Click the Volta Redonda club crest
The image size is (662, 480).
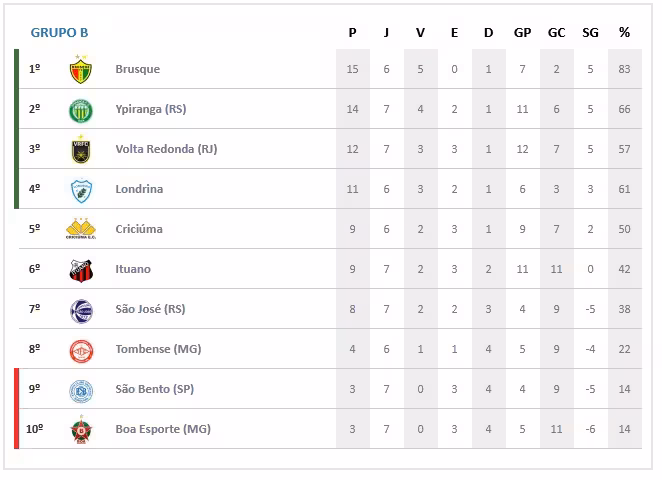coord(81,150)
